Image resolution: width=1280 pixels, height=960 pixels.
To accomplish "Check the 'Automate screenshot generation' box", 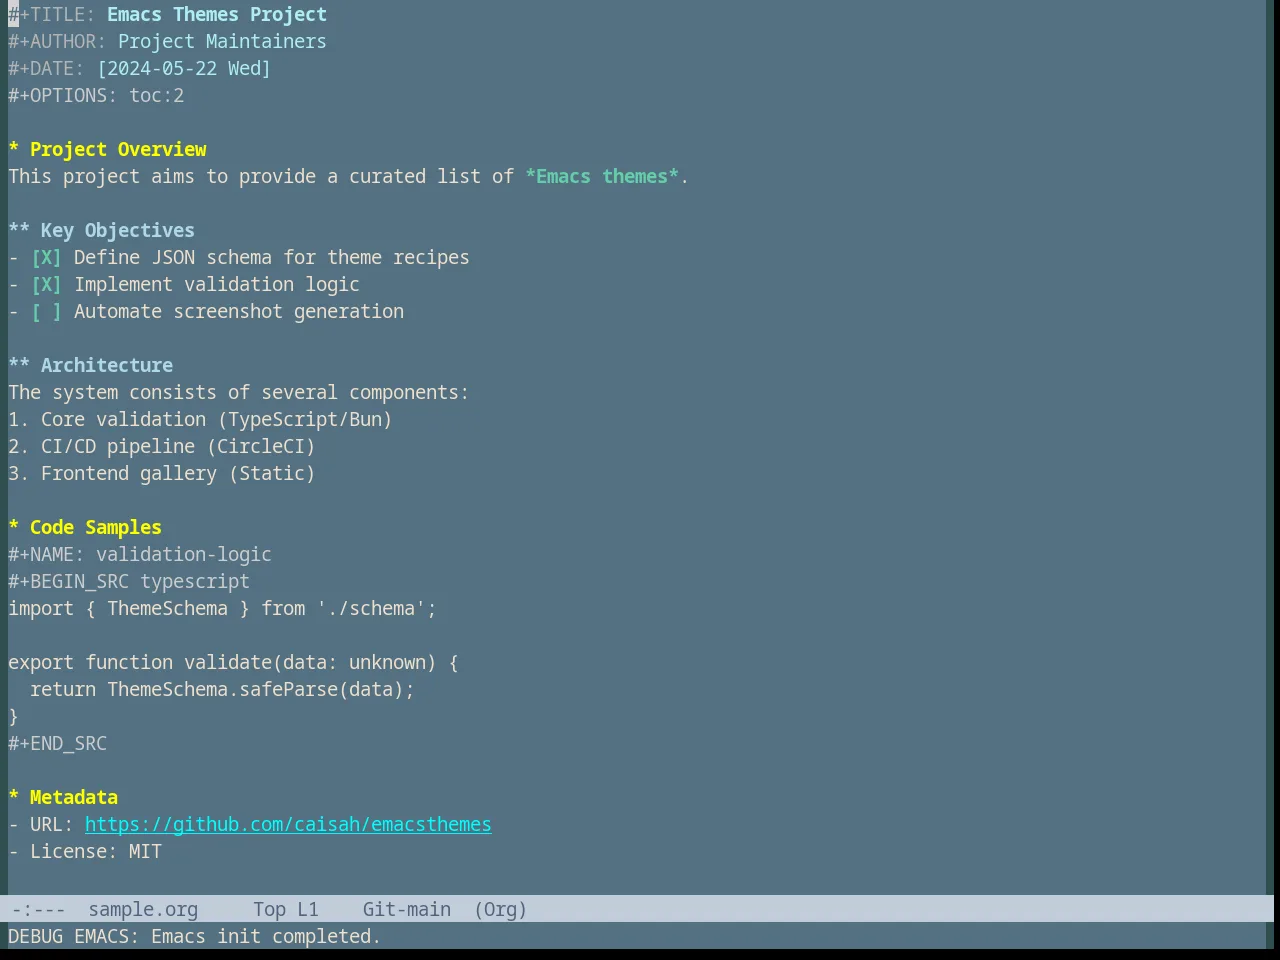I will (x=46, y=312).
